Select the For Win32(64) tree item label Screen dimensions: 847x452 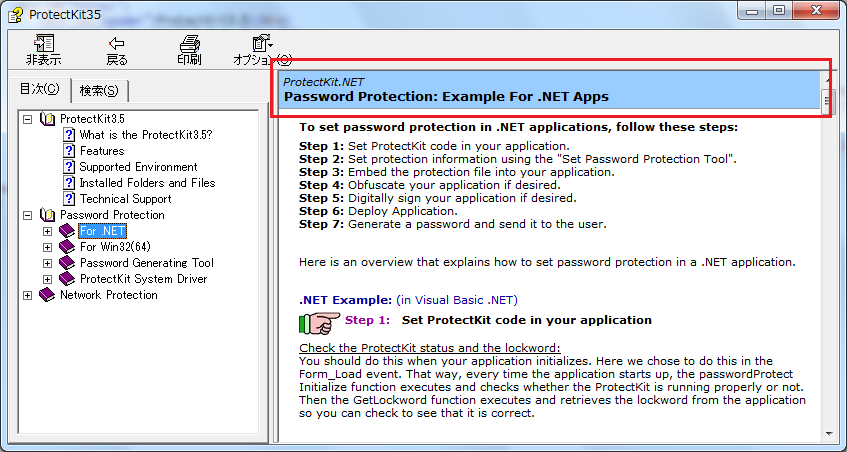115,247
